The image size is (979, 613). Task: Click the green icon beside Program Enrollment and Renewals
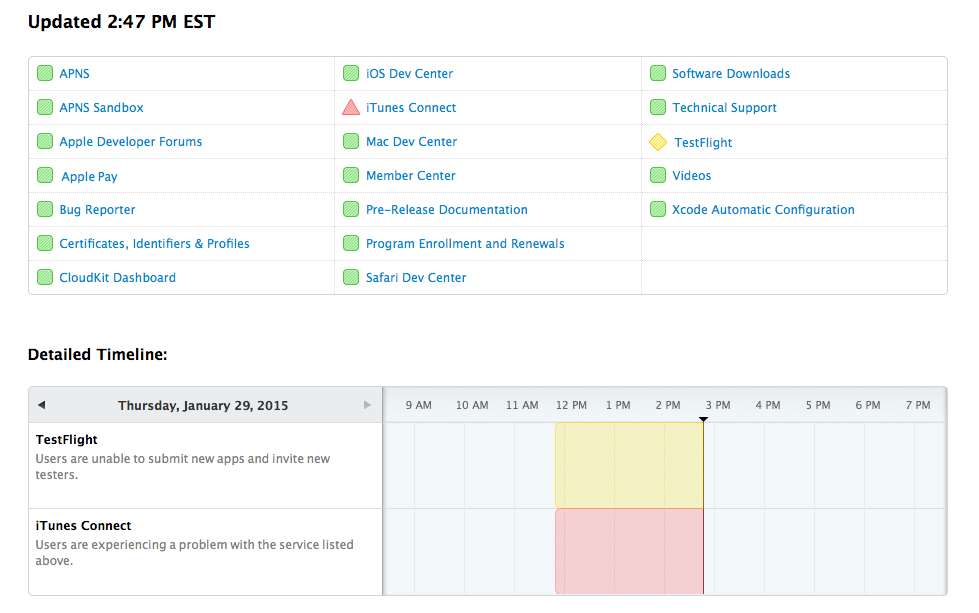pyautogui.click(x=351, y=243)
